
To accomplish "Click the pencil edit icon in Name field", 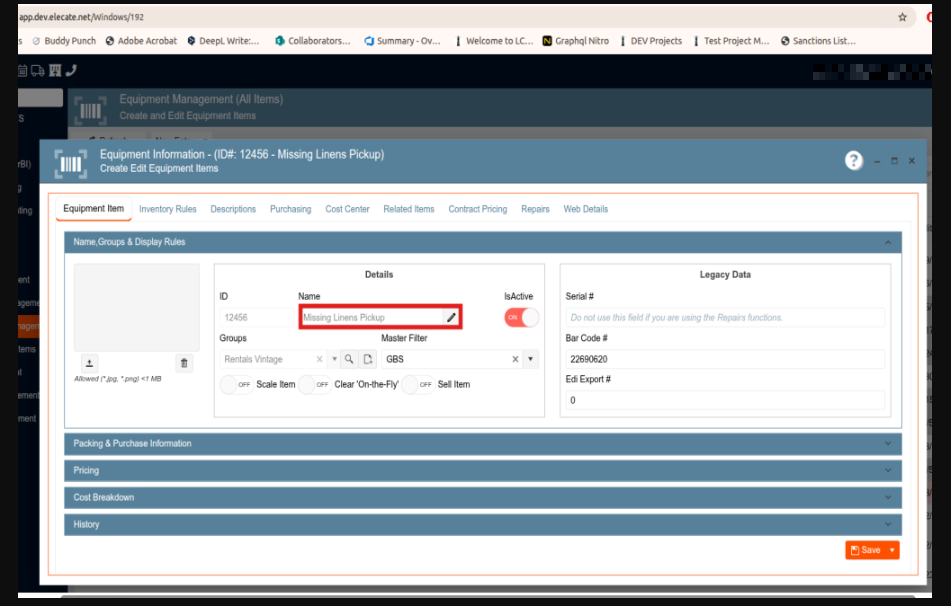I will (451, 317).
